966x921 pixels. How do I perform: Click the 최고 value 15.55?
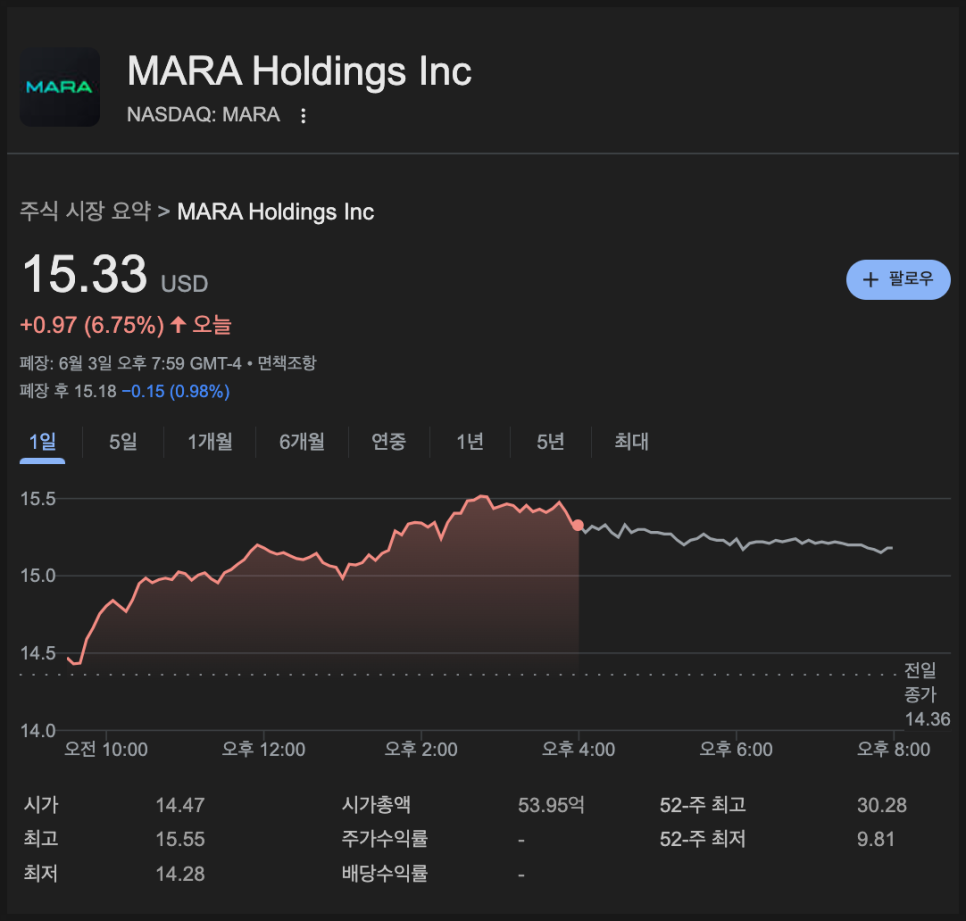[x=180, y=839]
